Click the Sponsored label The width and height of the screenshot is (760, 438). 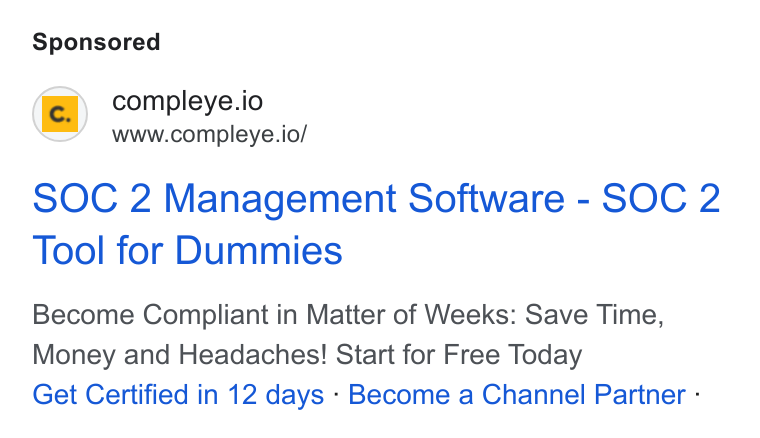pyautogui.click(x=96, y=42)
